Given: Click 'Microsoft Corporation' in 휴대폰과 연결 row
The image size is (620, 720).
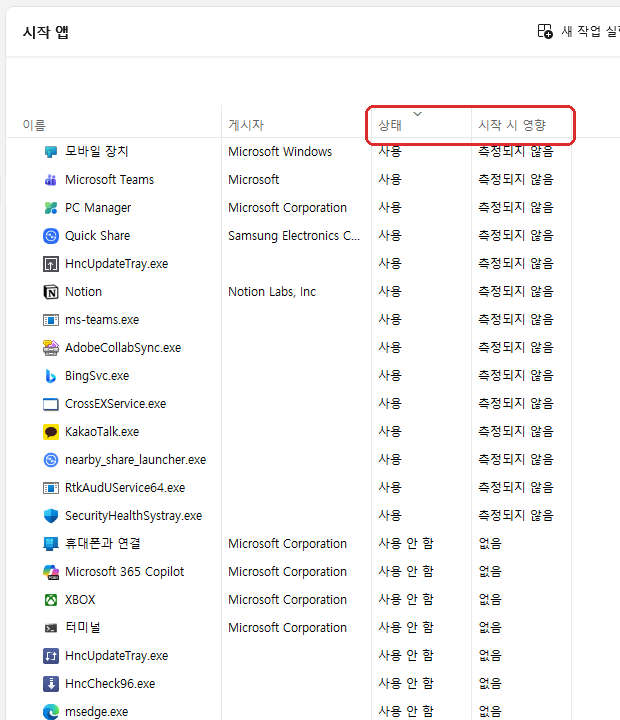Looking at the screenshot, I should (287, 544).
